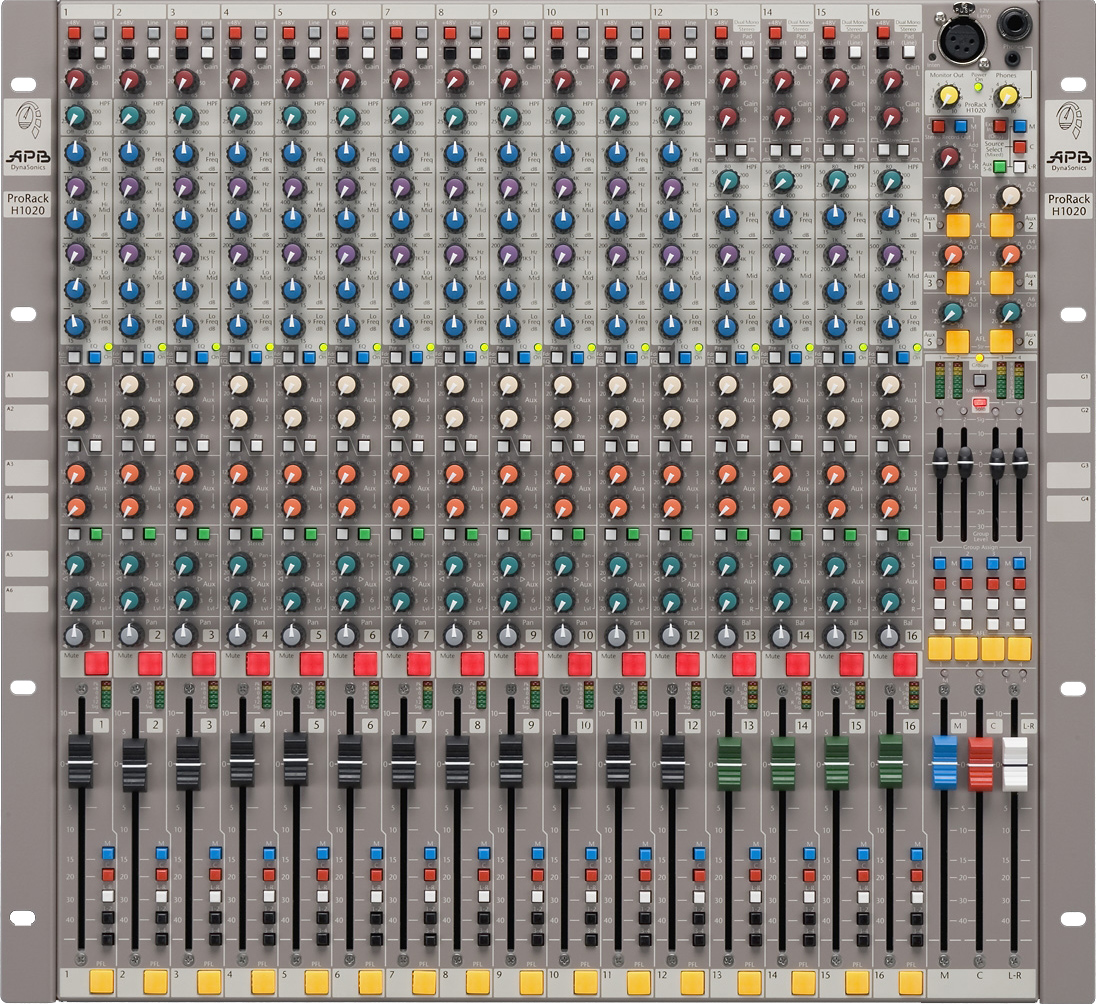The width and height of the screenshot is (1097, 1004).
Task: Click the channel 1 red Gain knob
Action: point(77,81)
